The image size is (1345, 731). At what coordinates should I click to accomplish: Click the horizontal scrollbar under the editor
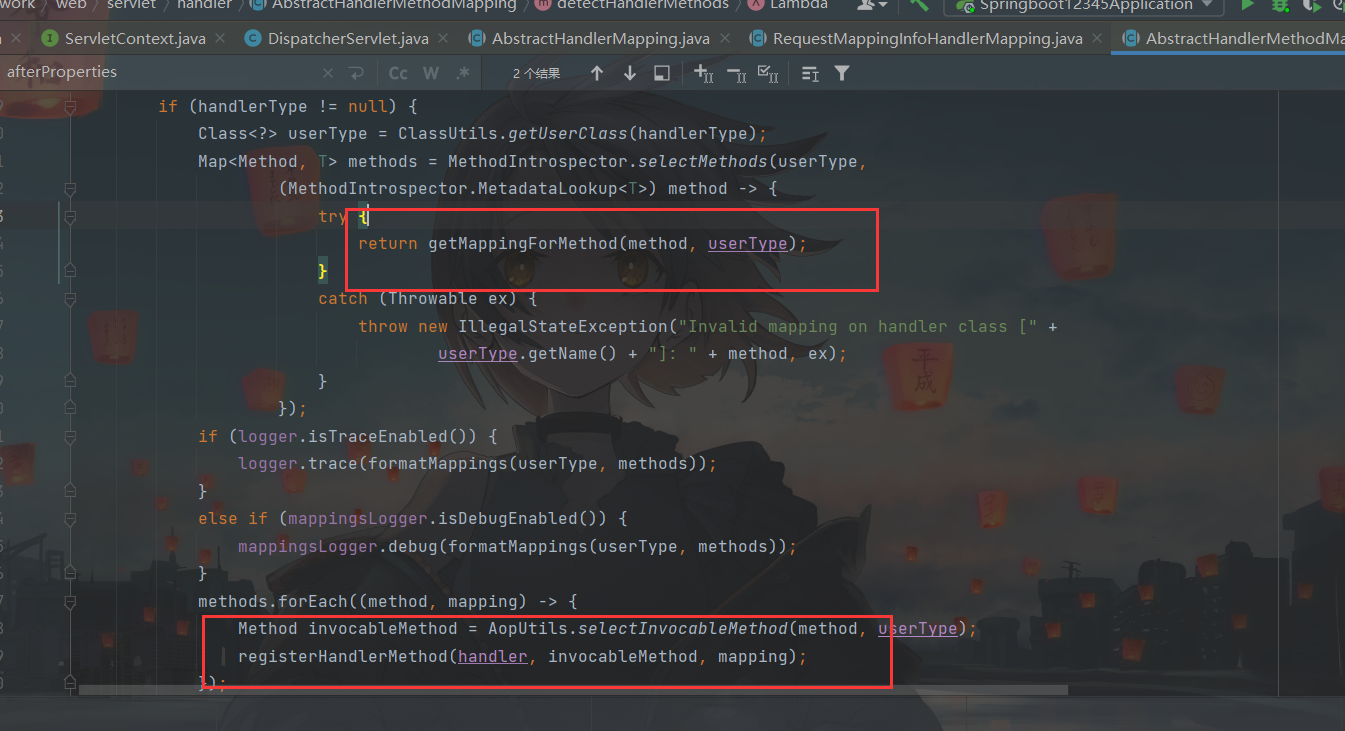tap(574, 690)
